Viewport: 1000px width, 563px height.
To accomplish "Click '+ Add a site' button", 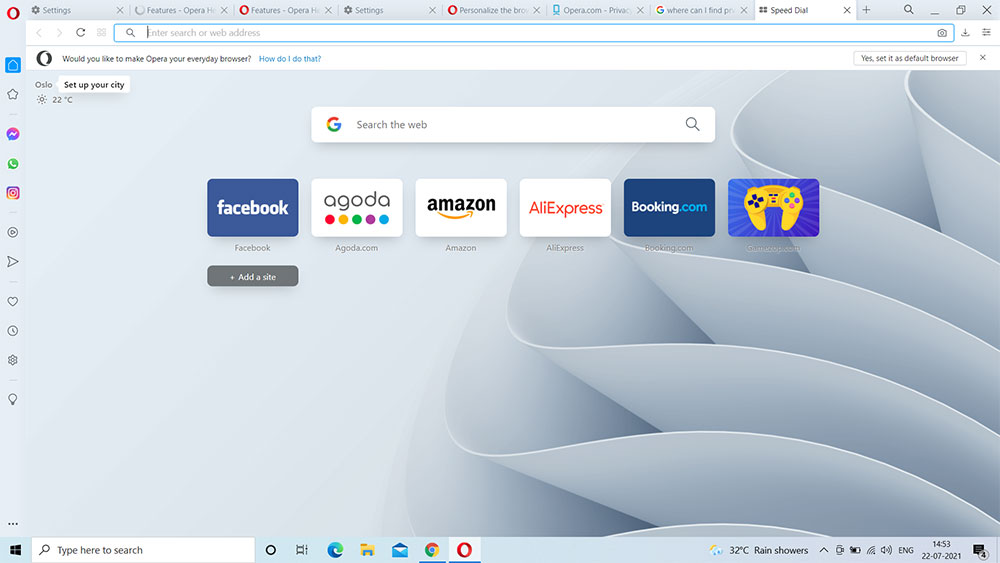I will (x=253, y=276).
